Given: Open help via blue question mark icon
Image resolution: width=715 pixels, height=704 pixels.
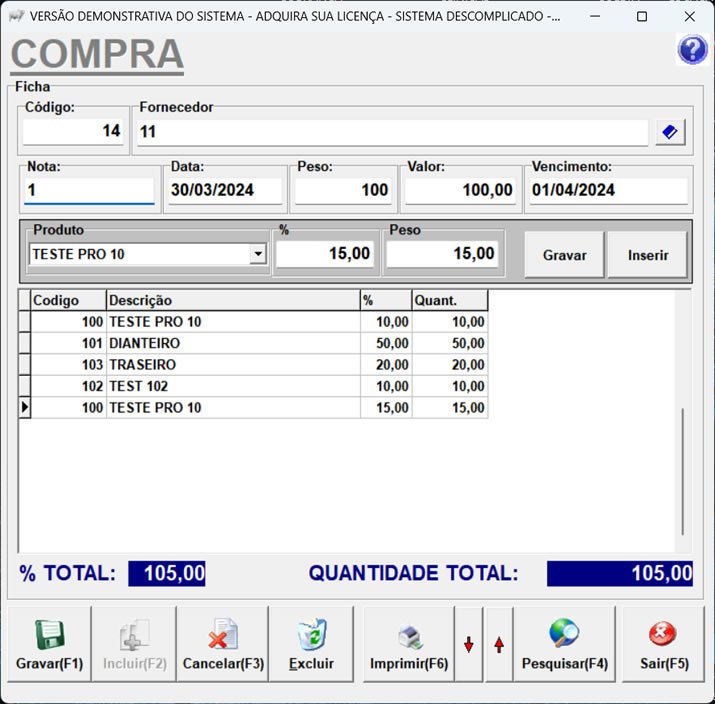Looking at the screenshot, I should 692,49.
